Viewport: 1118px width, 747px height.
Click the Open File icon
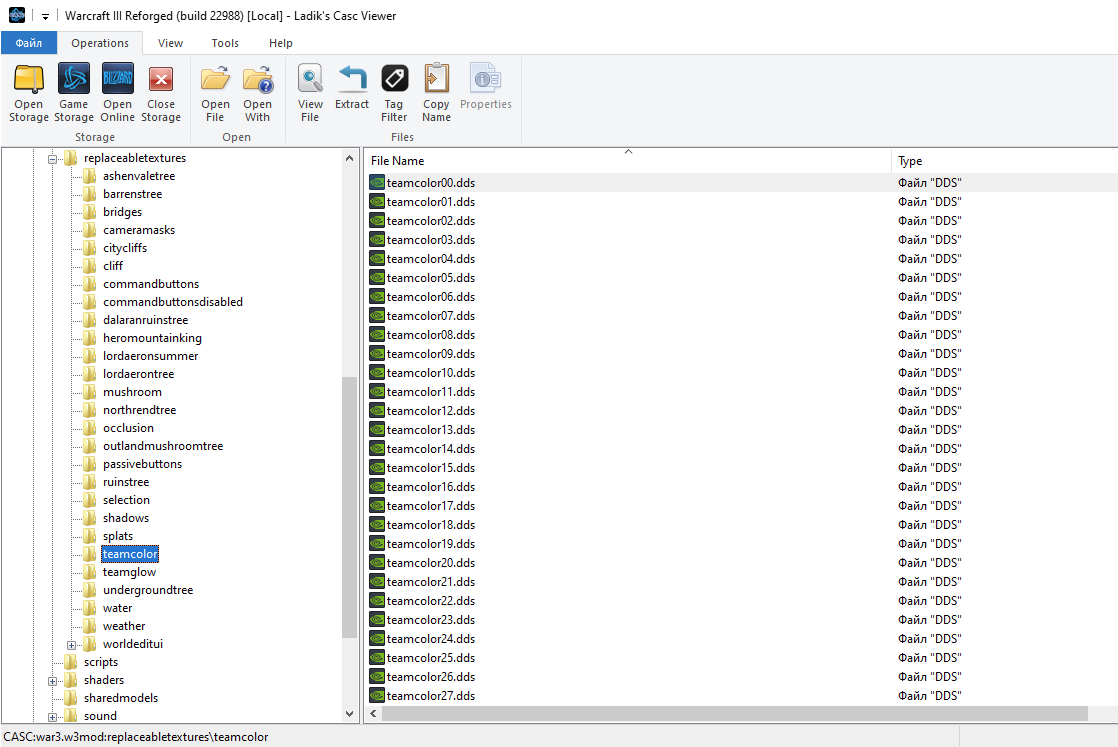(x=215, y=79)
